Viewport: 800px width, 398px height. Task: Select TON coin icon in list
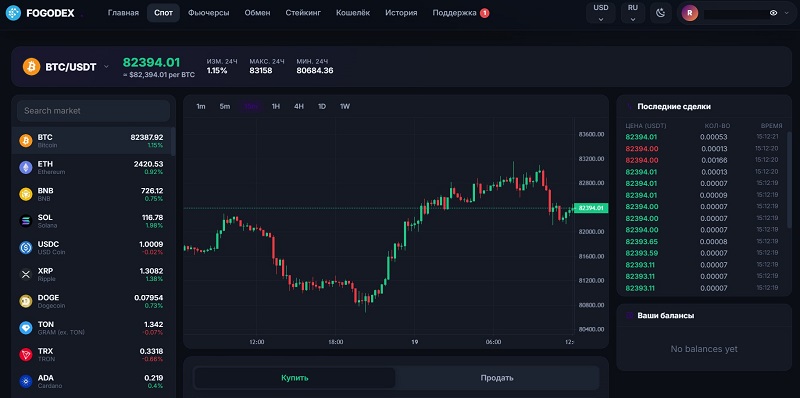[x=26, y=328]
